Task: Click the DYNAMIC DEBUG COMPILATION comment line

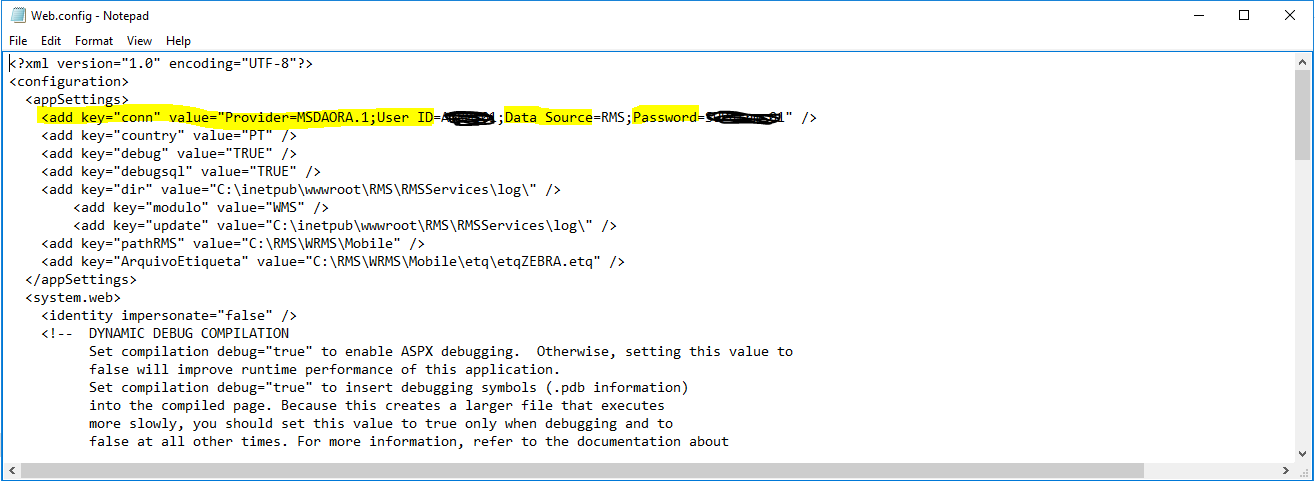Action: tap(165, 334)
